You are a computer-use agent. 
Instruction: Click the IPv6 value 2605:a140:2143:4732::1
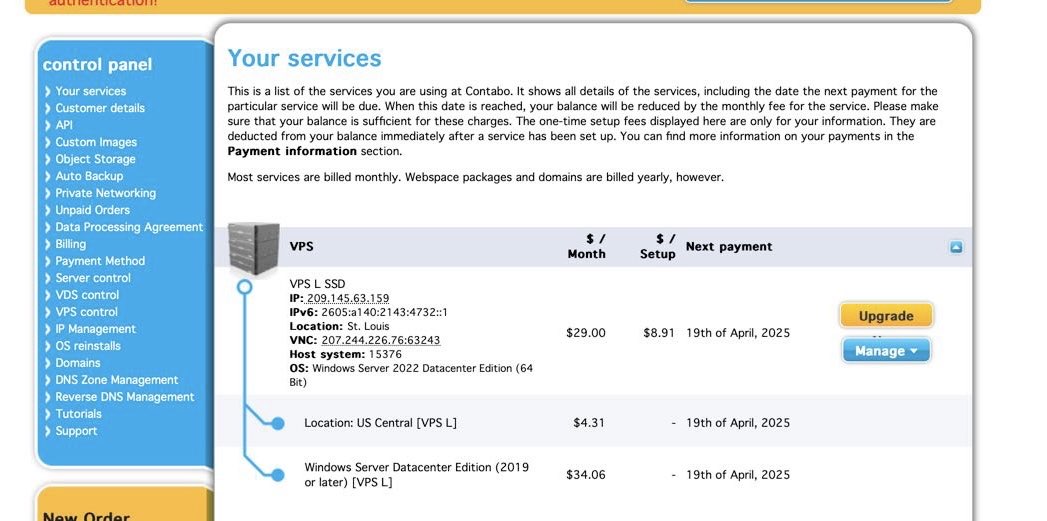pyautogui.click(x=385, y=312)
